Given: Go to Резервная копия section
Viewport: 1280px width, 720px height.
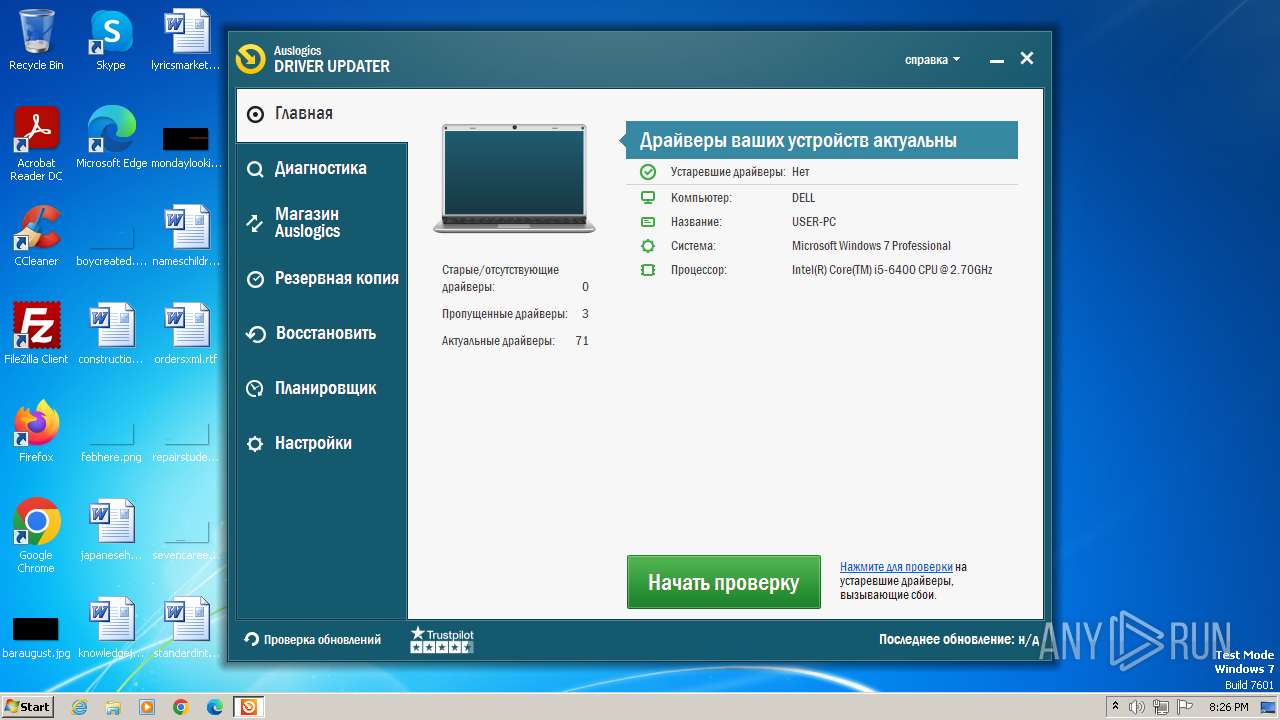Looking at the screenshot, I should point(322,278).
